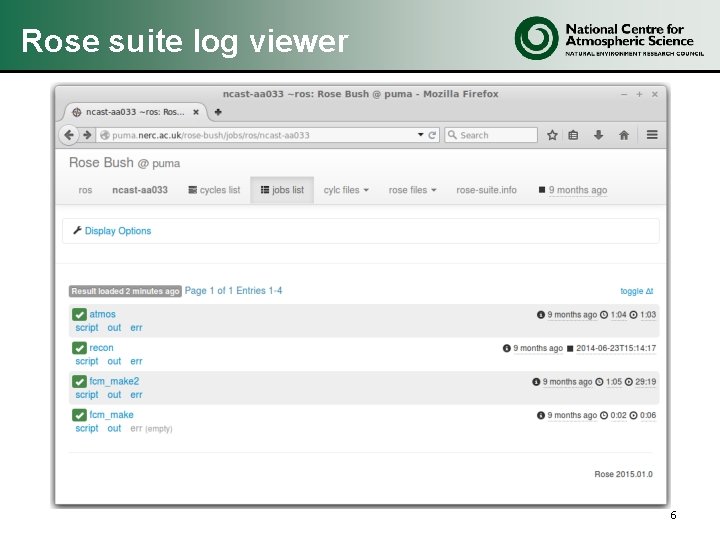Click the info icon in the atmos row
The height and width of the screenshot is (540, 720).
pyautogui.click(x=540, y=315)
